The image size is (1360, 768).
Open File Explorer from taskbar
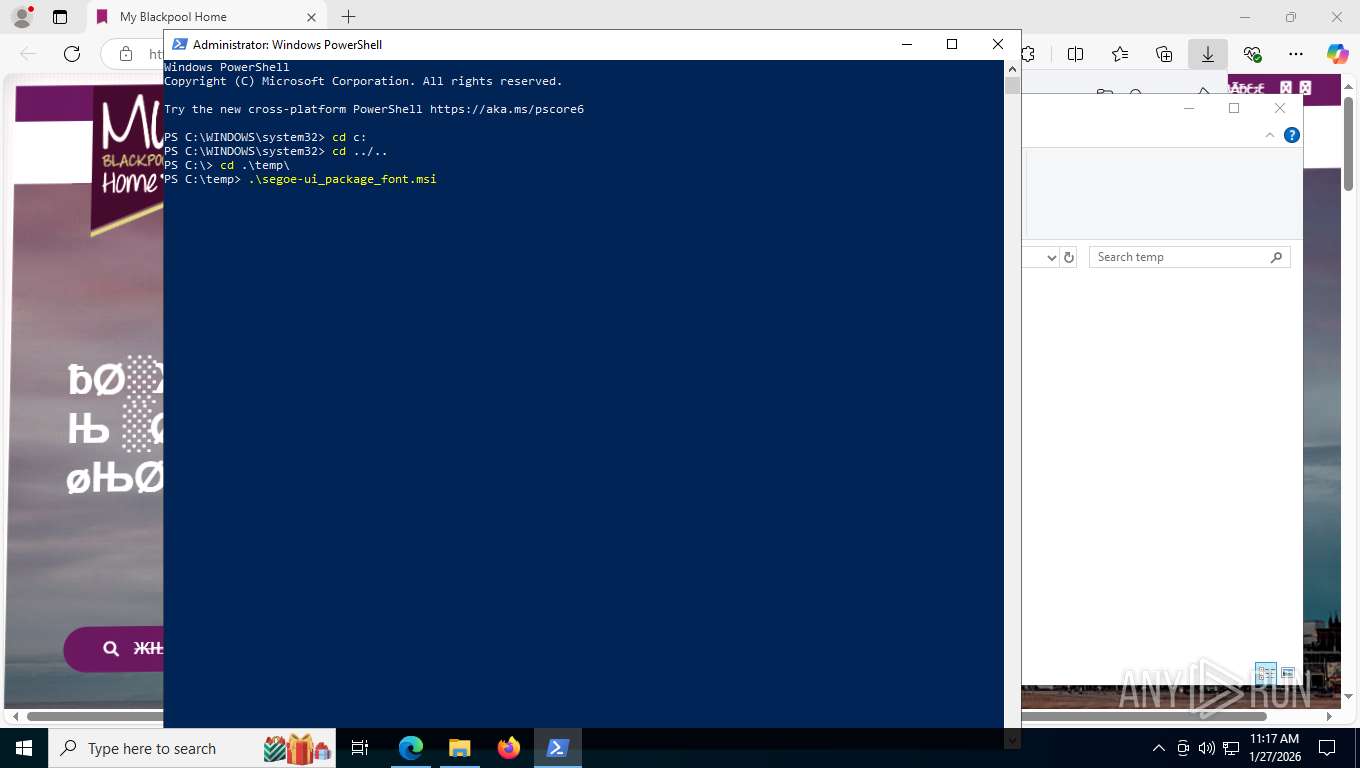click(x=459, y=748)
